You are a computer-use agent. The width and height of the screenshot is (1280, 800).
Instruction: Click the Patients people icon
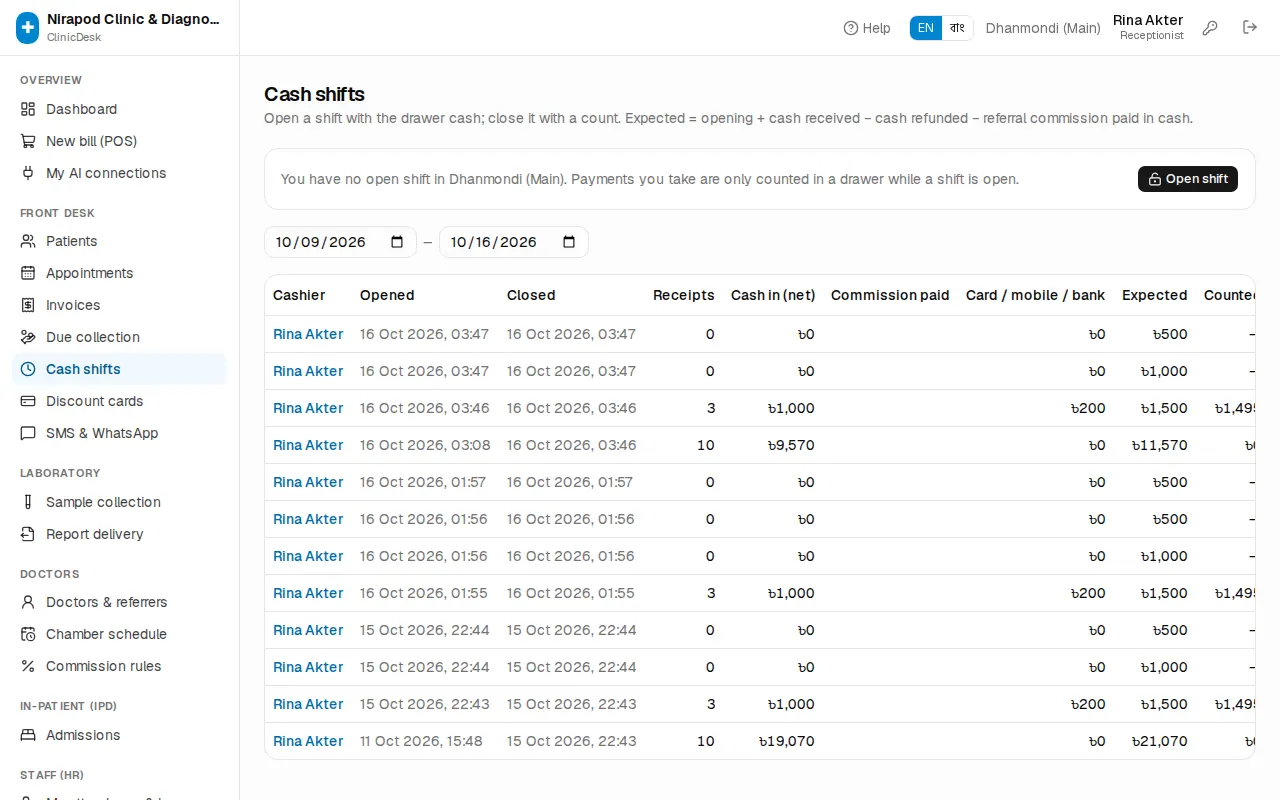[x=28, y=241]
